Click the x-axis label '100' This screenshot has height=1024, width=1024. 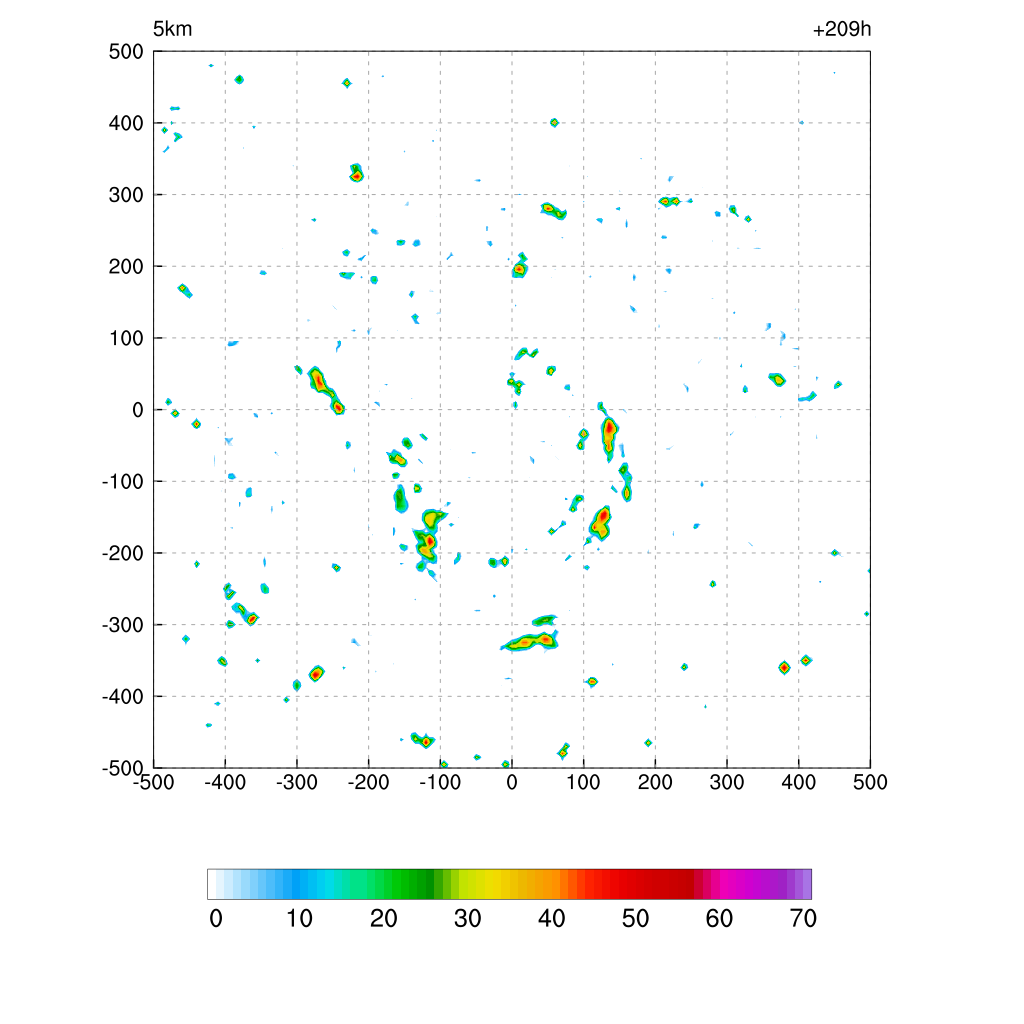pos(583,782)
